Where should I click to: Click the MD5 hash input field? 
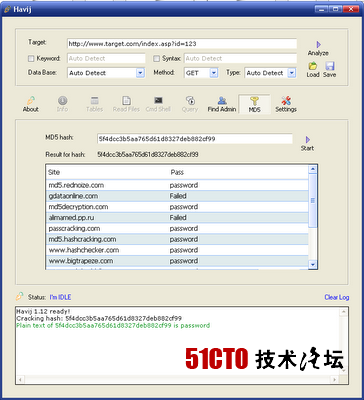195,139
